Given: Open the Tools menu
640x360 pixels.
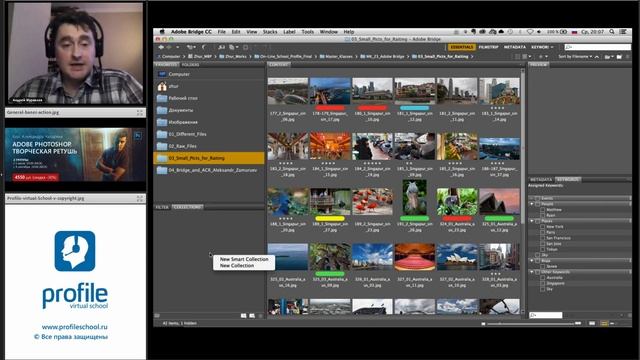Looking at the screenshot, I should click(x=308, y=31).
